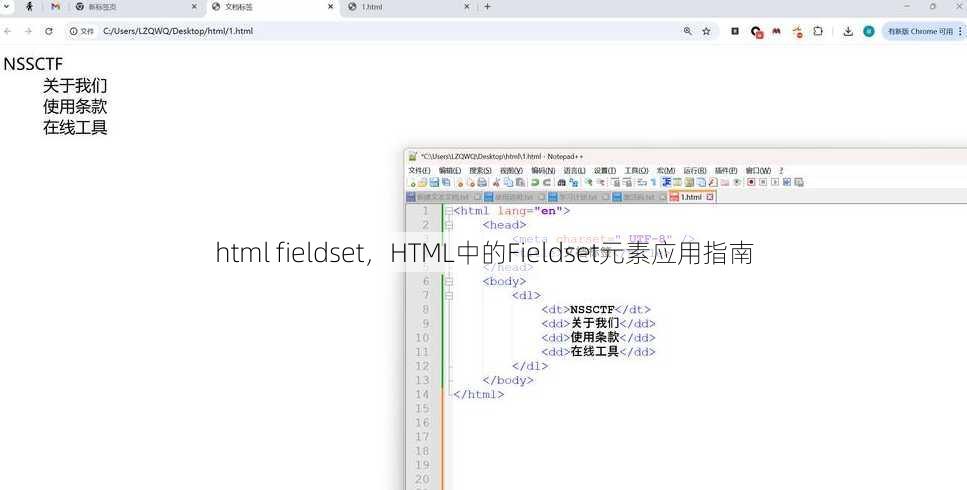Click zoom magnifier icon in address bar

[688, 31]
